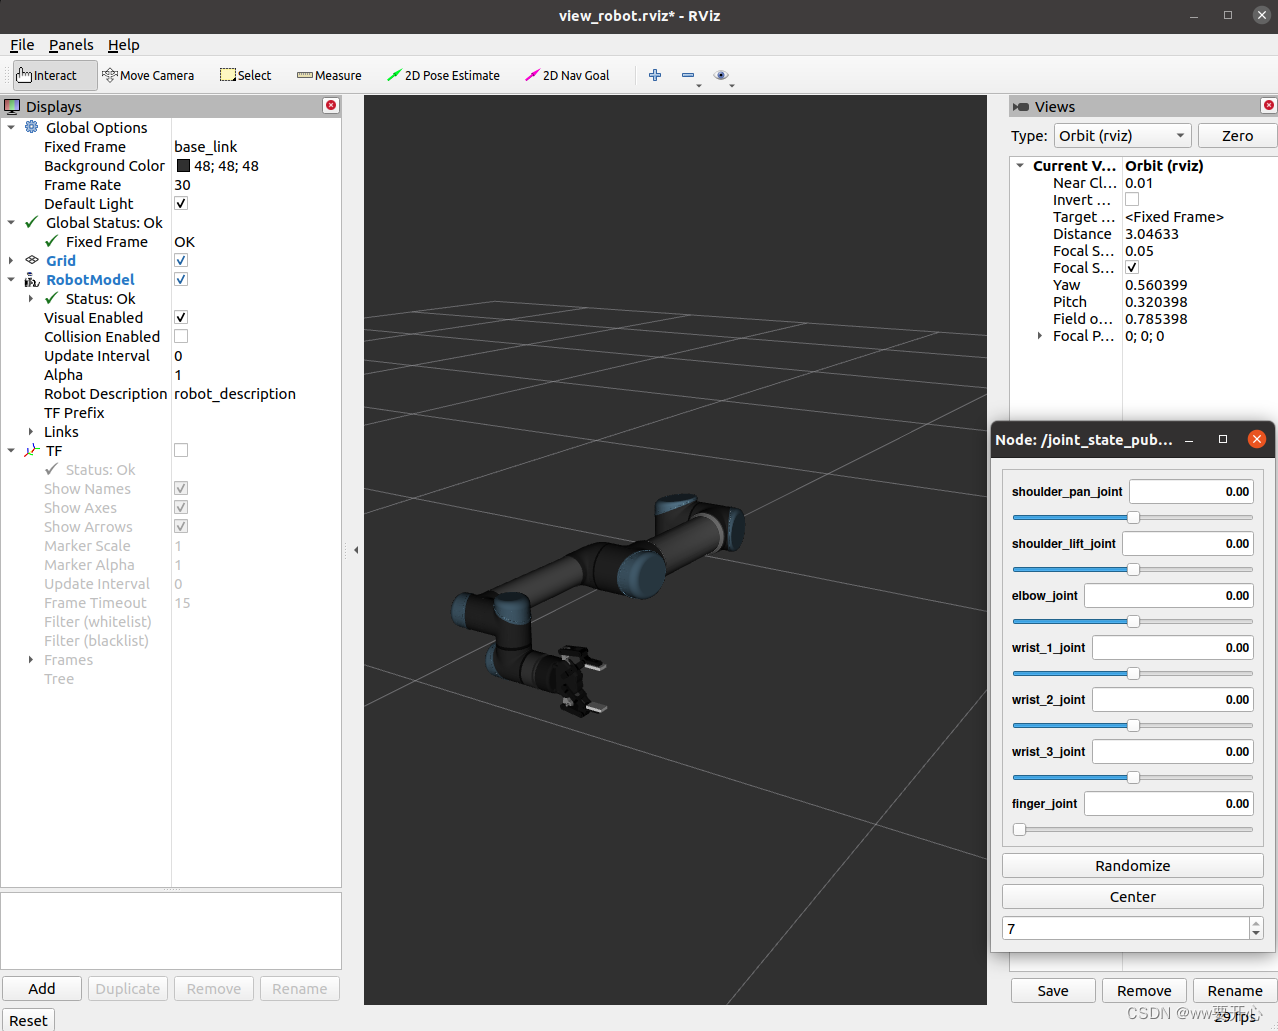Screen dimensions: 1278x1031
Task: Click the Displays panel monitor icon
Action: (12, 106)
